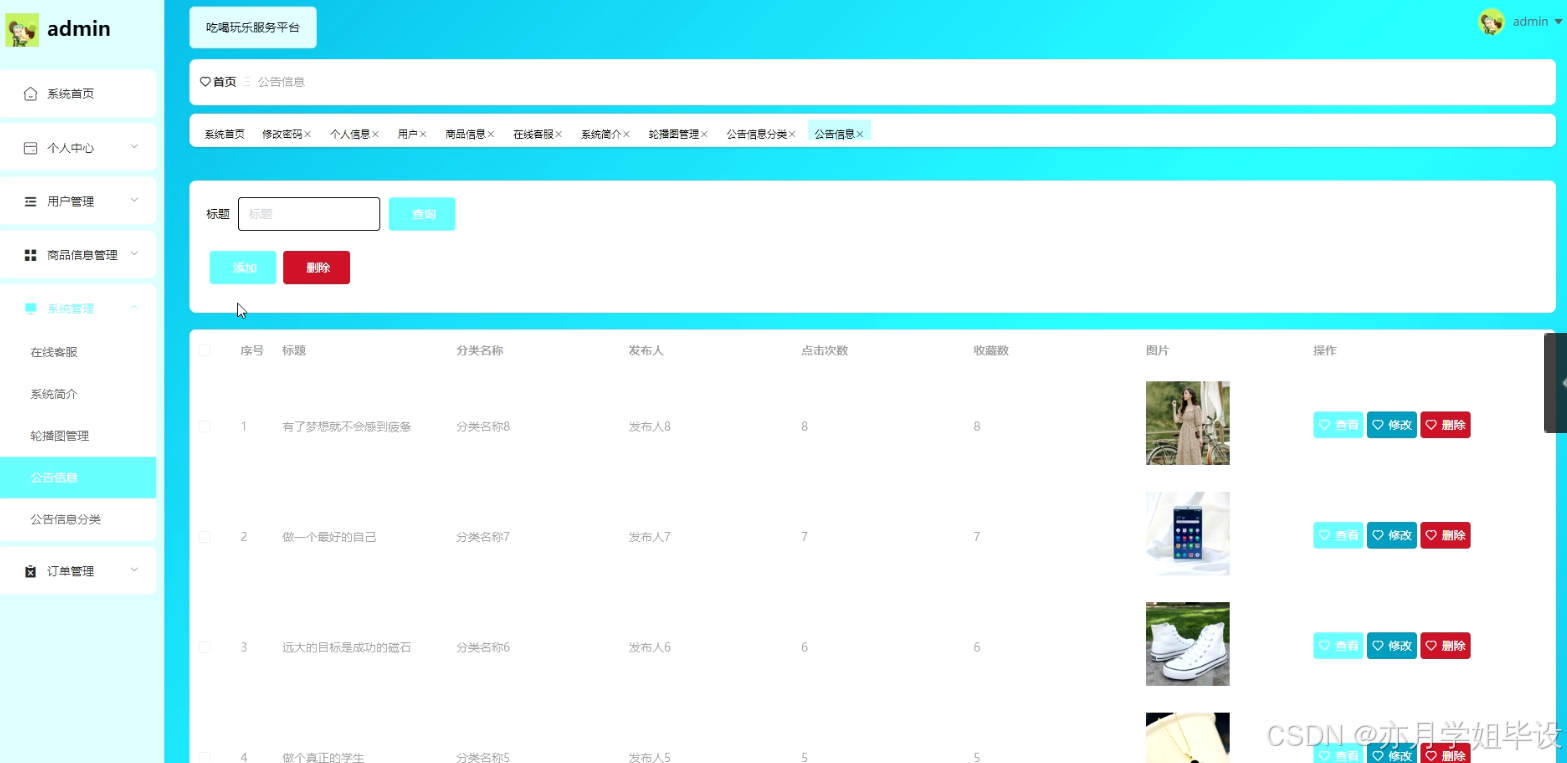Screen dimensions: 1567x763
Task: Open the admin dropdown arrow at top right
Action: coord(1558,22)
